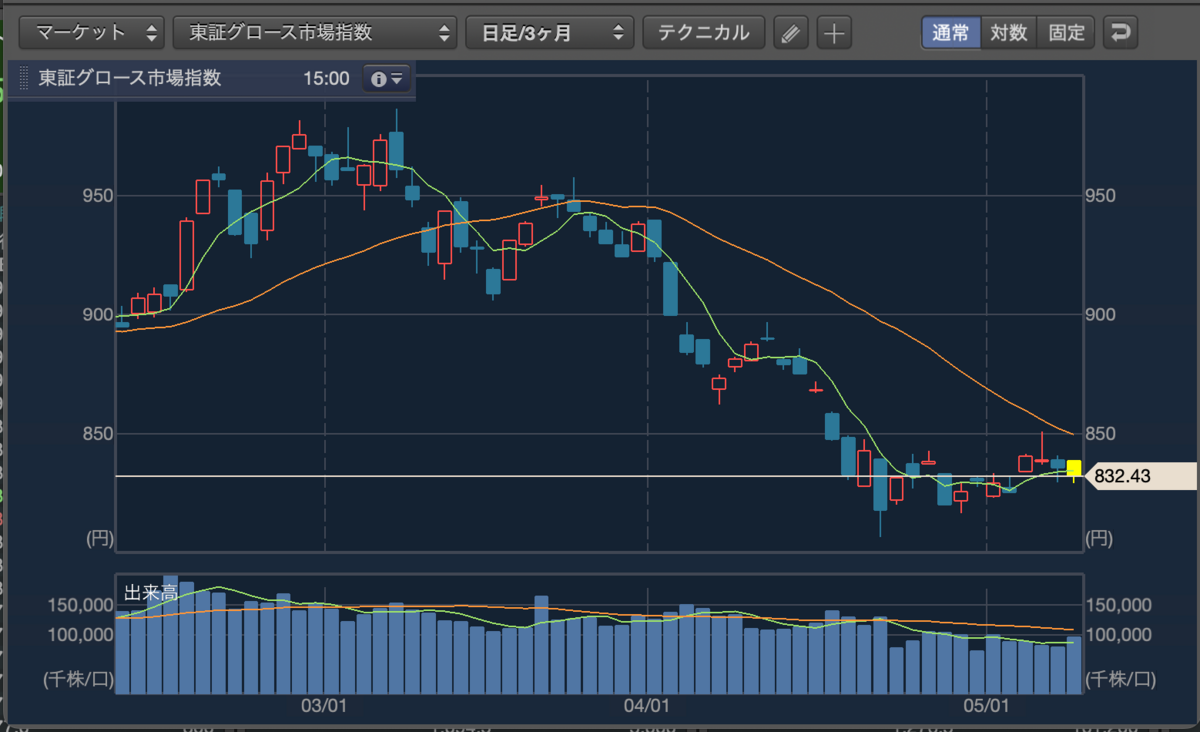The image size is (1200, 732).
Task: Open the マーケット category dropdown
Action: [92, 32]
